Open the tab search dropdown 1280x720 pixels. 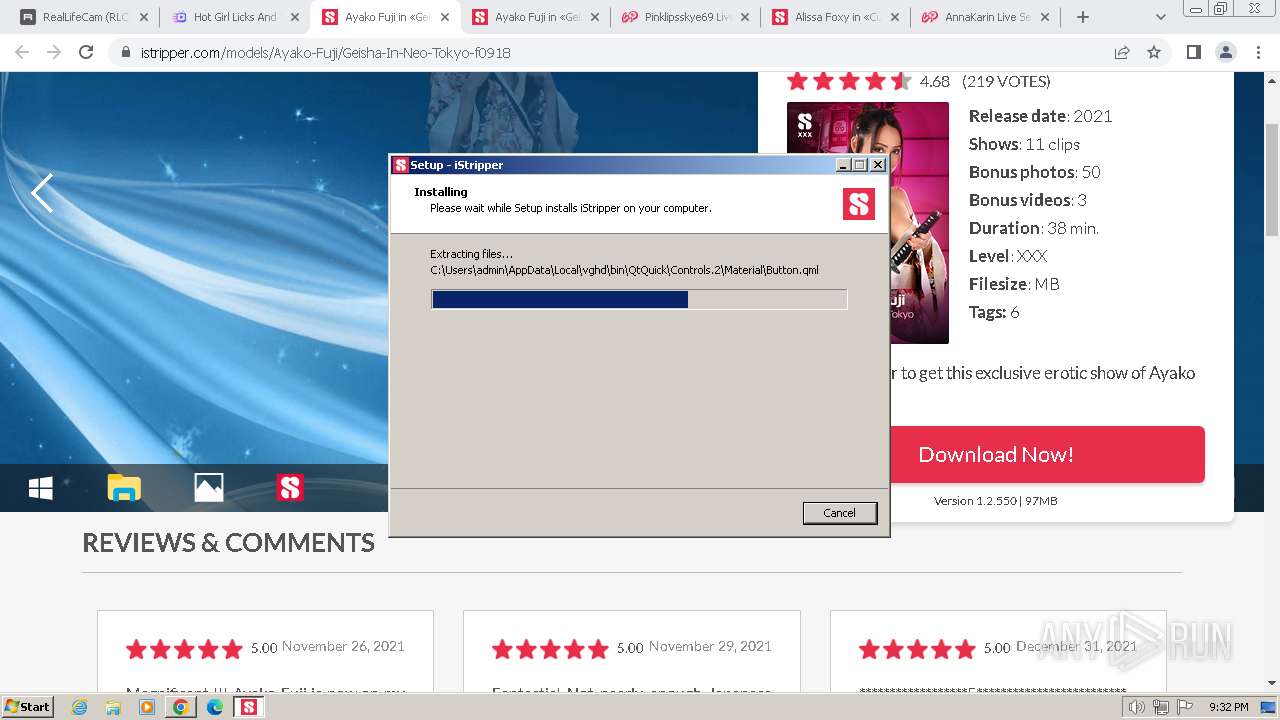[x=1161, y=17]
